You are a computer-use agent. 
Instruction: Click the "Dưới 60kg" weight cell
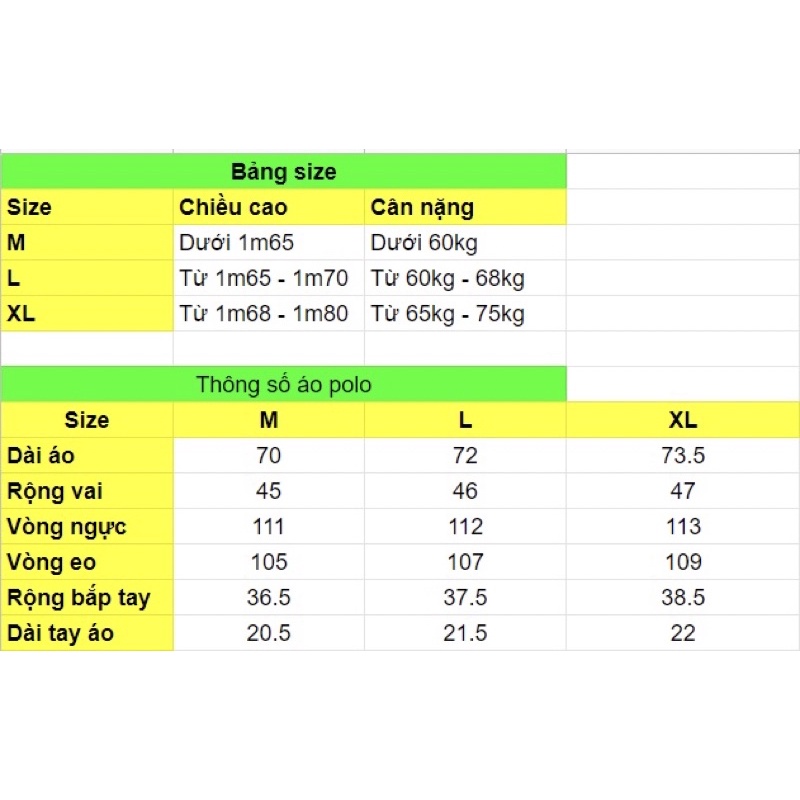pyautogui.click(x=424, y=243)
